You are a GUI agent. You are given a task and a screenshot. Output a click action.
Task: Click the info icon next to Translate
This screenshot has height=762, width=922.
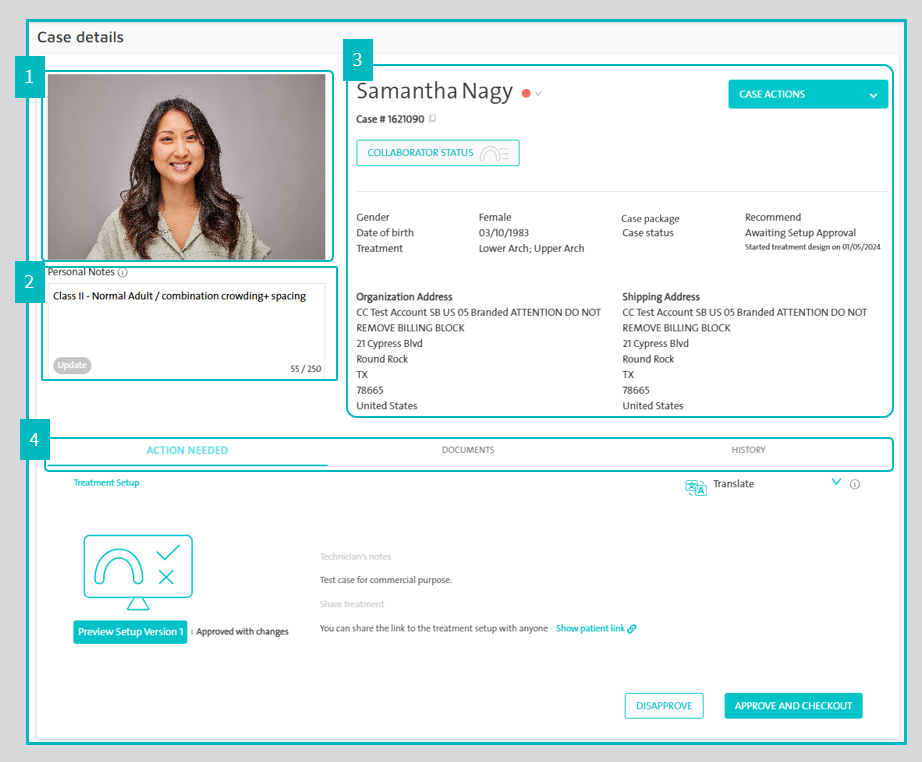(855, 484)
